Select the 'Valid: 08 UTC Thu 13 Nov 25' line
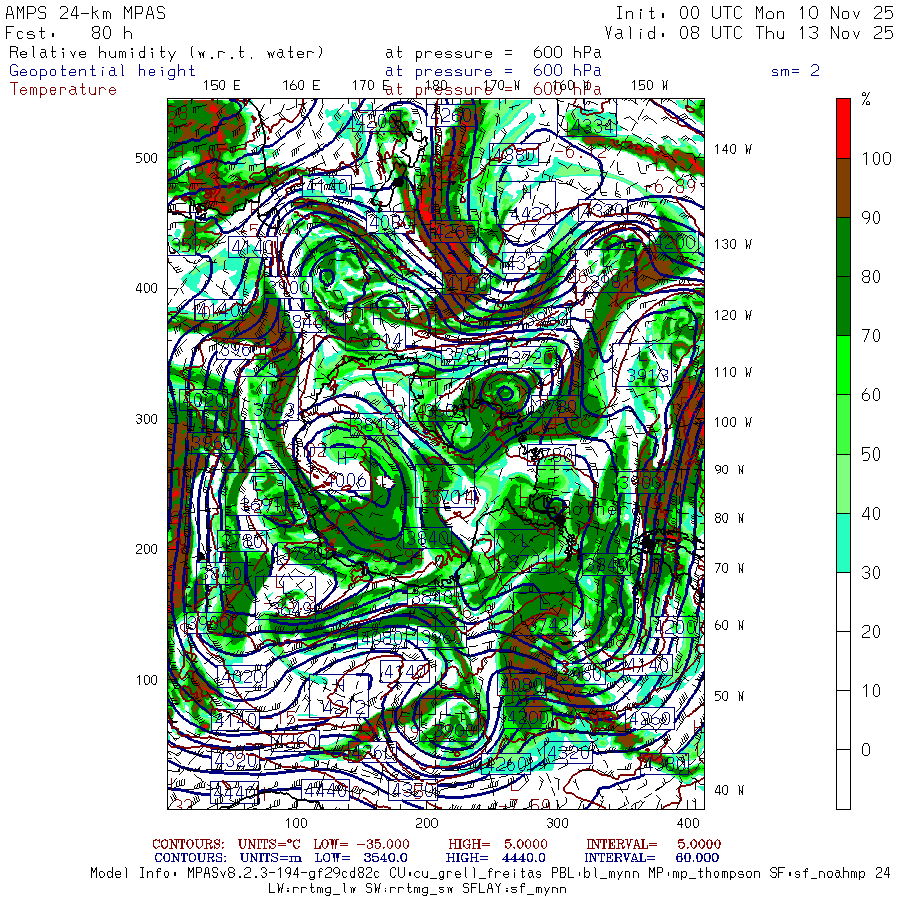The width and height of the screenshot is (900, 900). tap(749, 33)
